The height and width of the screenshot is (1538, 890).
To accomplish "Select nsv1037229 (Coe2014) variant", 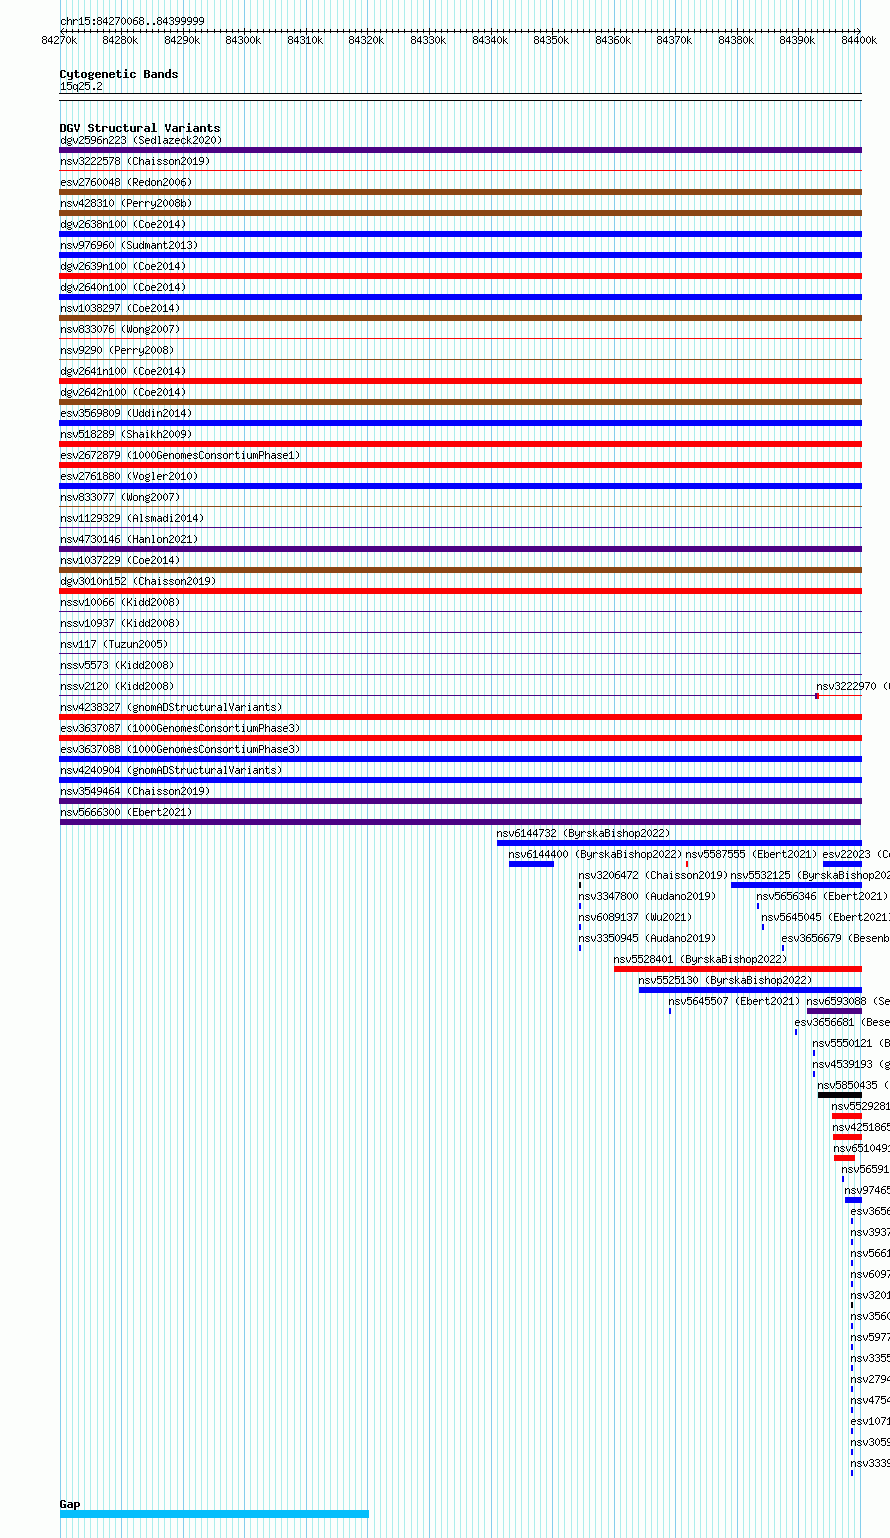I will (x=120, y=560).
